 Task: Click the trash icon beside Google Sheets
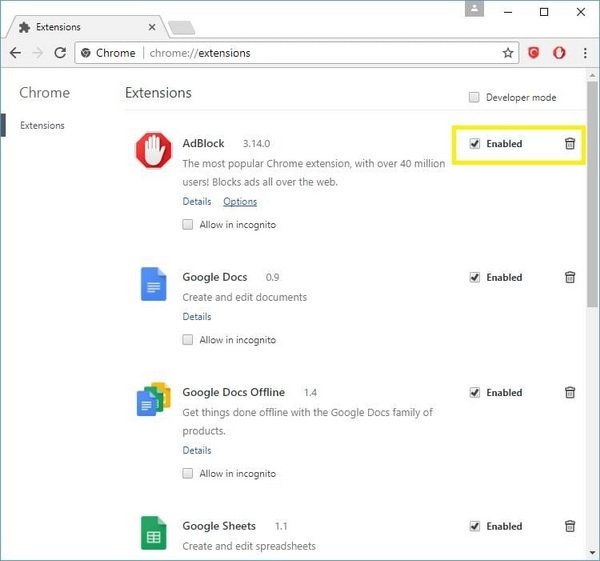[x=570, y=526]
